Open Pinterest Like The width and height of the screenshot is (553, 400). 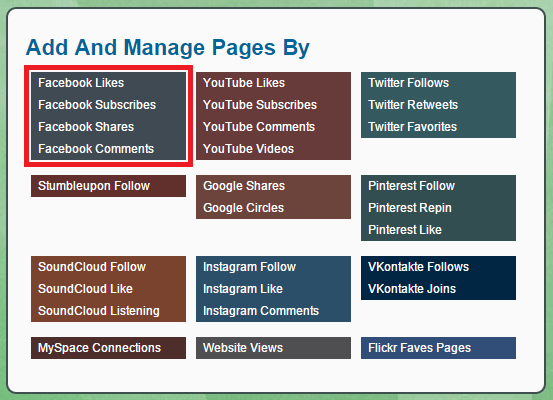405,230
